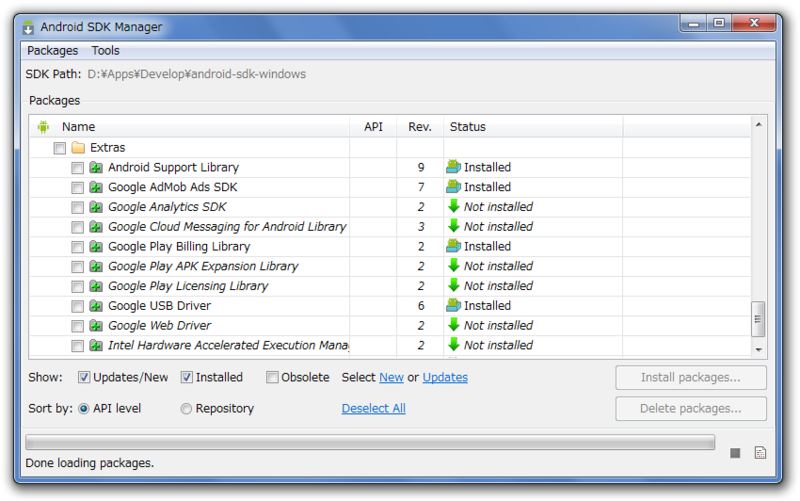Check the Google Analytics SDK checkbox

tap(78, 208)
